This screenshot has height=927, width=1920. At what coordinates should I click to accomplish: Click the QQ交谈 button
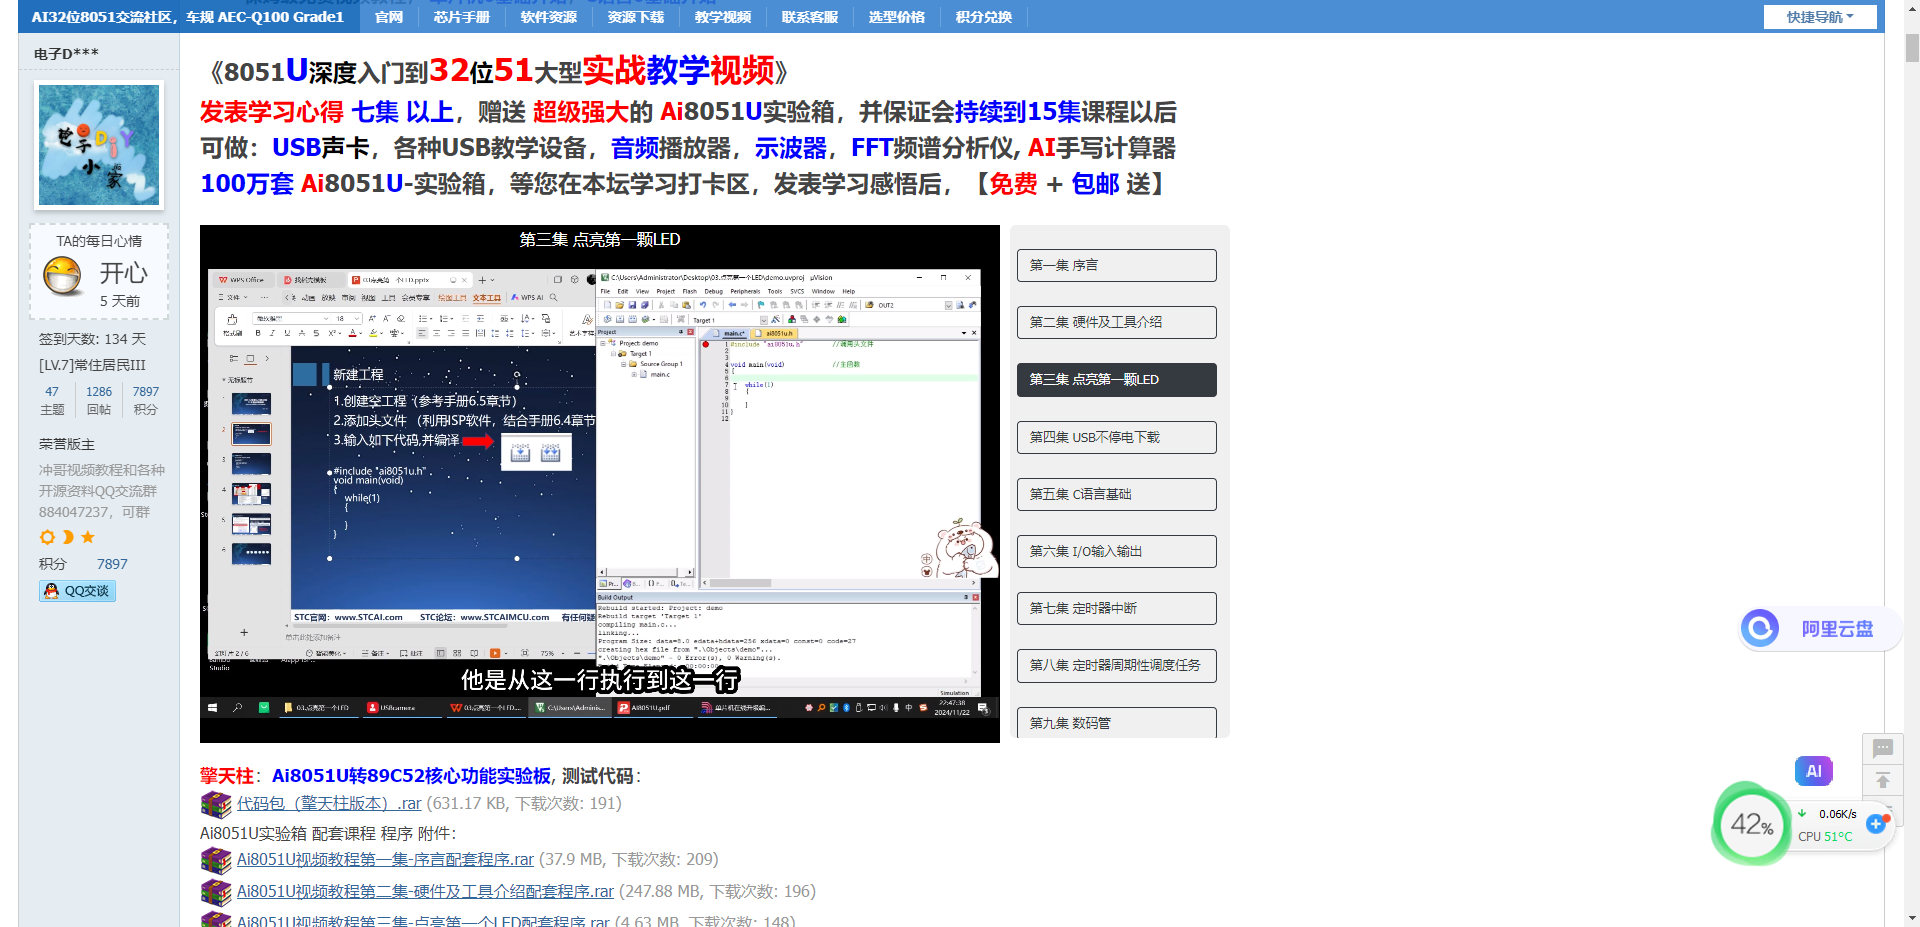point(77,591)
